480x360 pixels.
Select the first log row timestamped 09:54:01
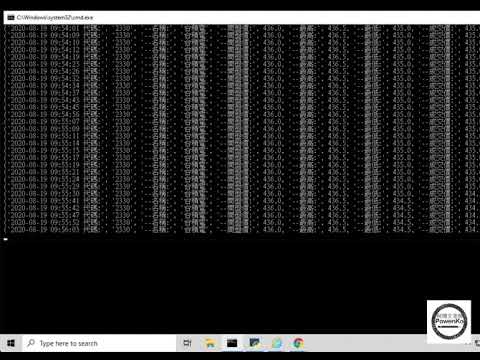tap(242, 28)
